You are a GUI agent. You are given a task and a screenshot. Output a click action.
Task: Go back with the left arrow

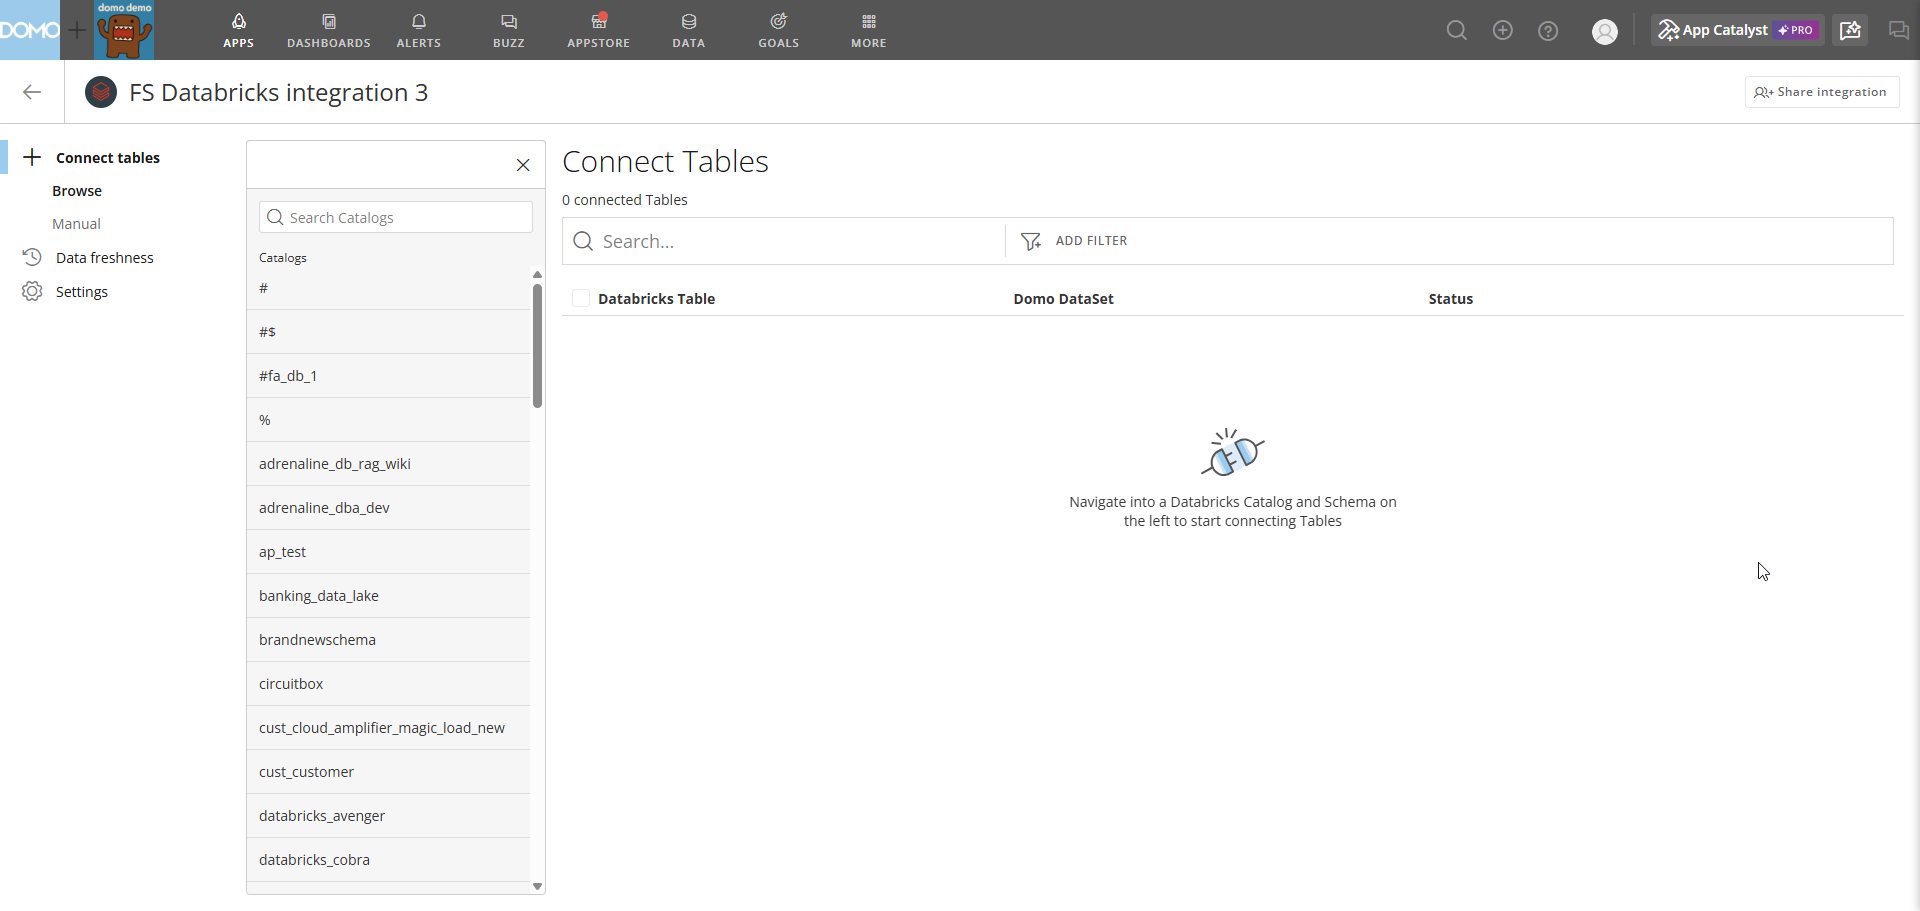tap(32, 92)
